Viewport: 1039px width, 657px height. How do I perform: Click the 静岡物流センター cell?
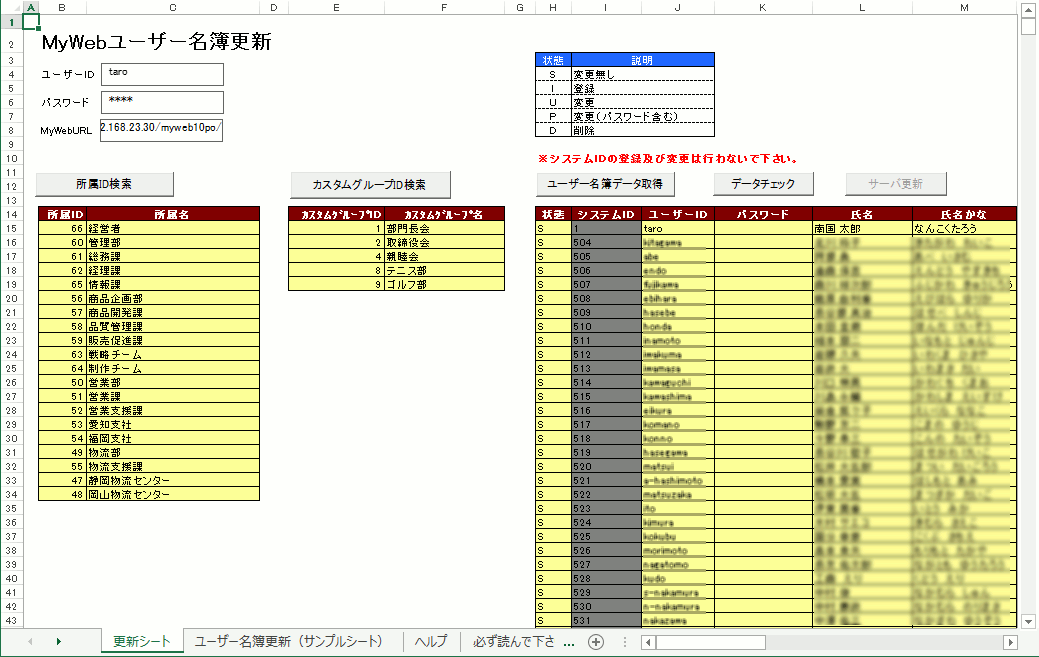pyautogui.click(x=173, y=480)
